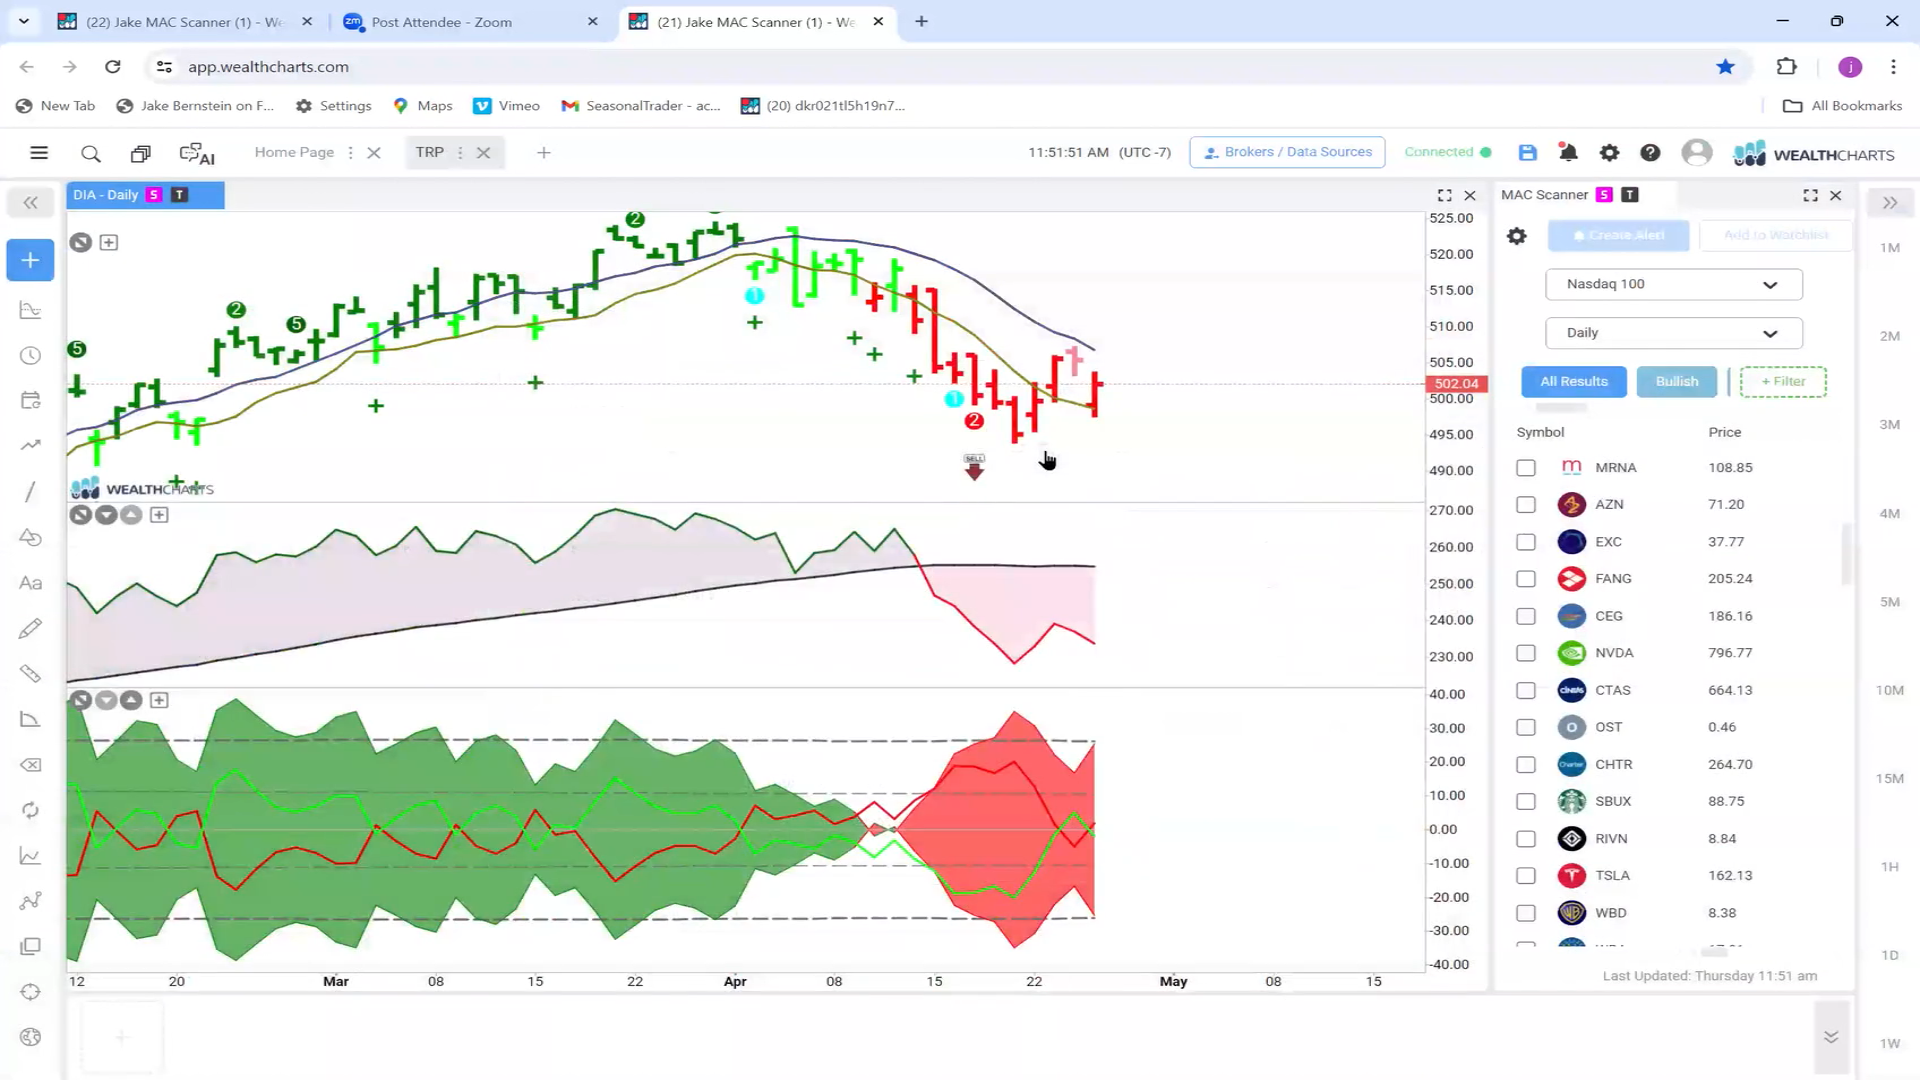Image resolution: width=1920 pixels, height=1080 pixels.
Task: Maximize the MAC Scanner panel
Action: coord(1810,196)
